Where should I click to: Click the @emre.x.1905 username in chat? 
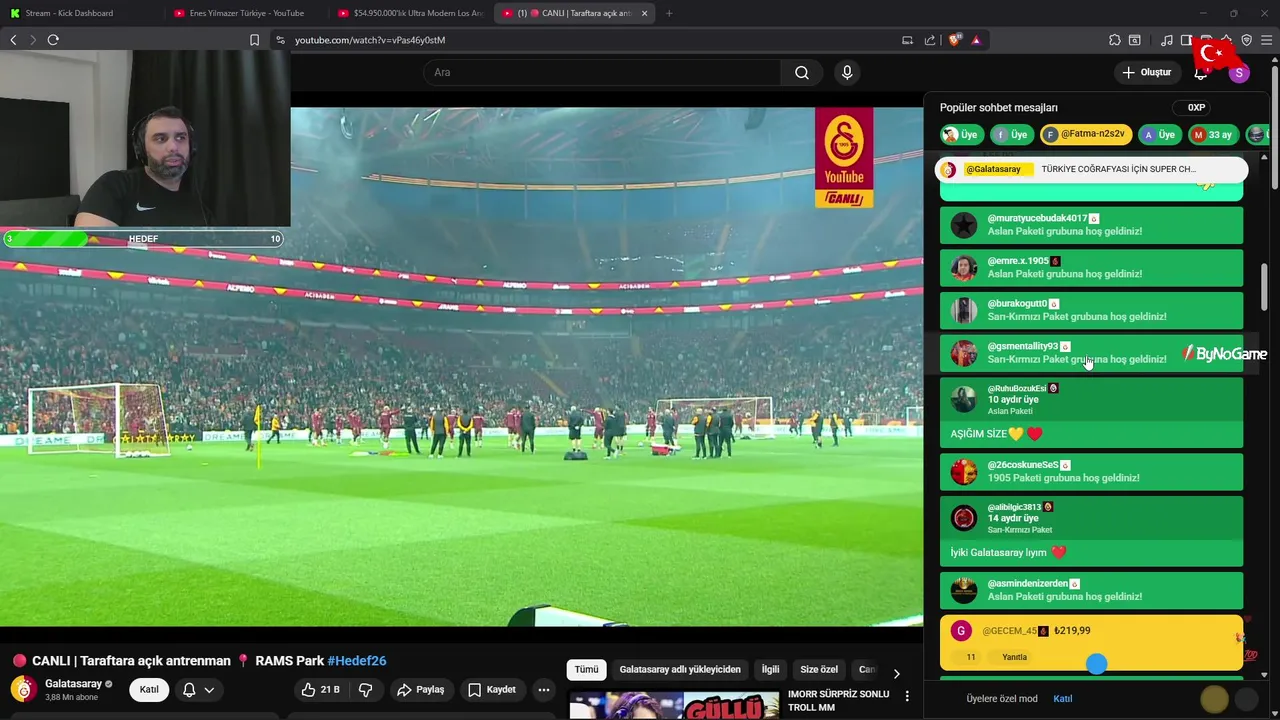click(1018, 261)
